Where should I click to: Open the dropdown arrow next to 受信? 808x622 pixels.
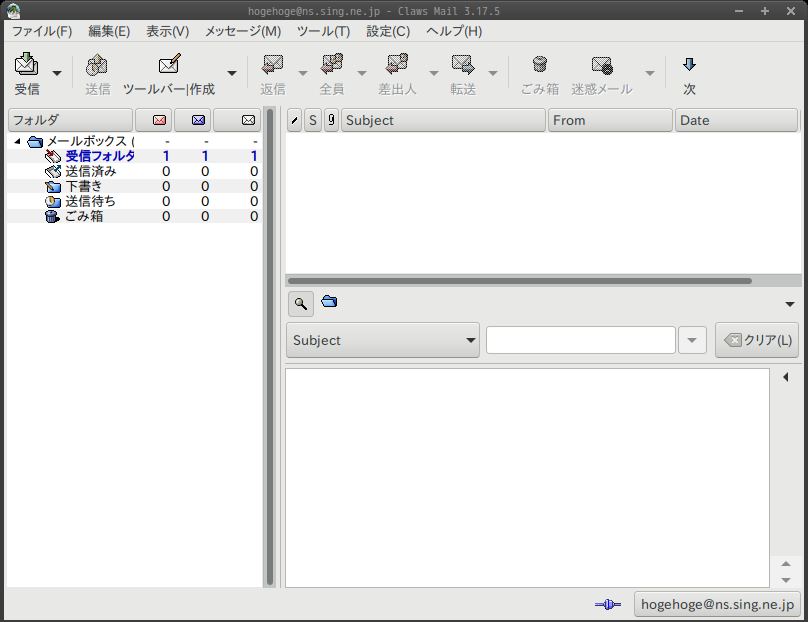point(57,73)
